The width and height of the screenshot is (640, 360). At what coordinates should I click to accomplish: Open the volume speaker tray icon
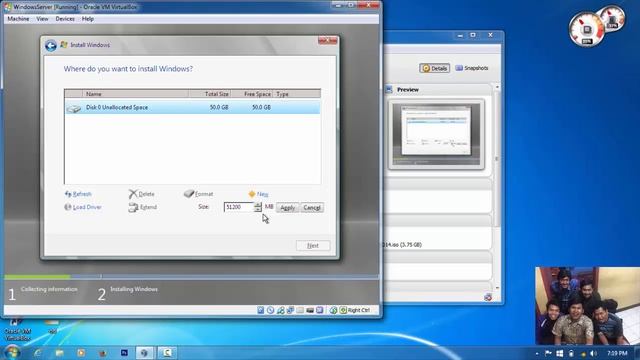tap(593, 353)
